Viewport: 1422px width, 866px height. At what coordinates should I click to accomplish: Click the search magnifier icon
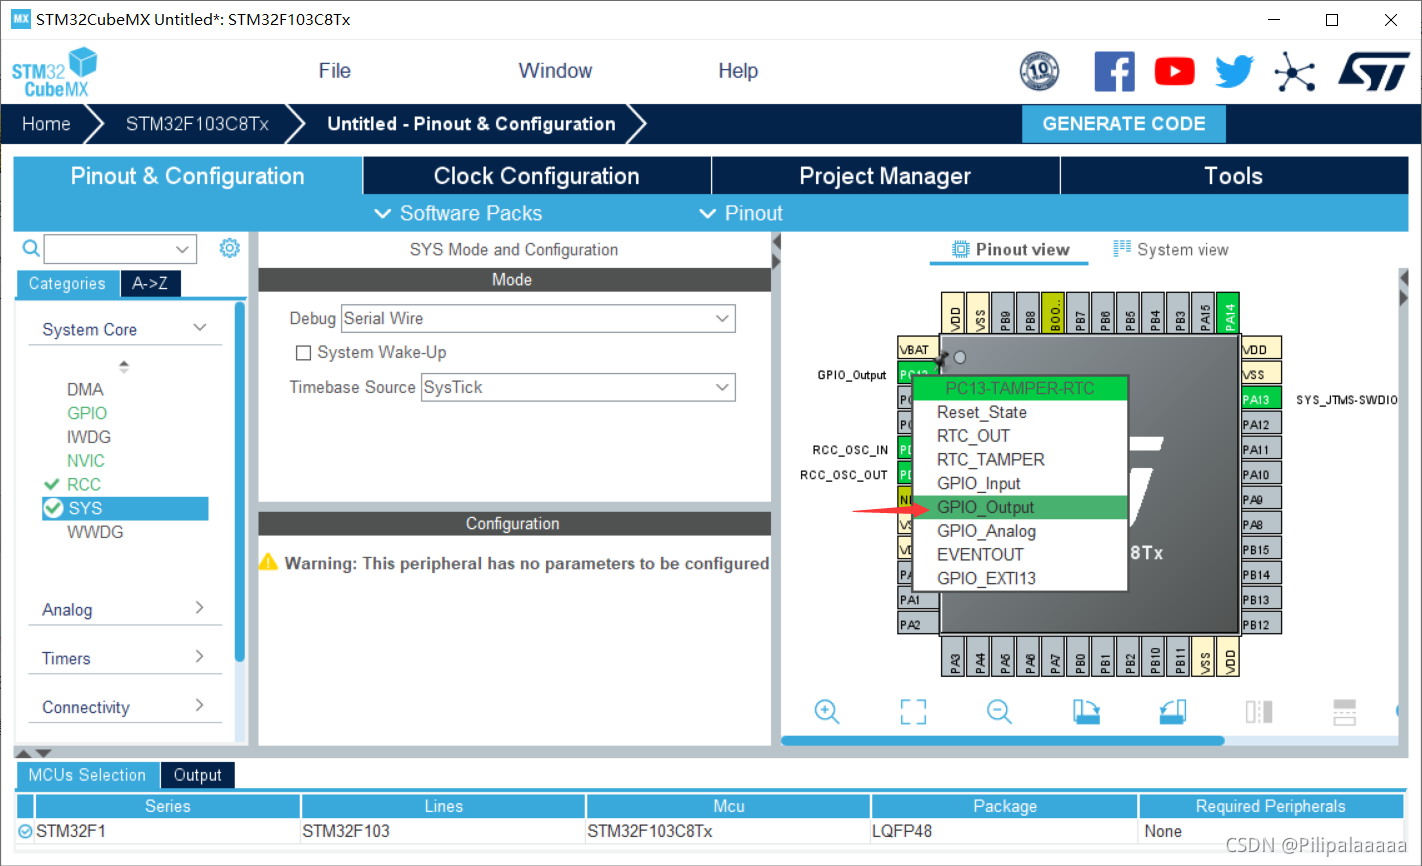31,248
